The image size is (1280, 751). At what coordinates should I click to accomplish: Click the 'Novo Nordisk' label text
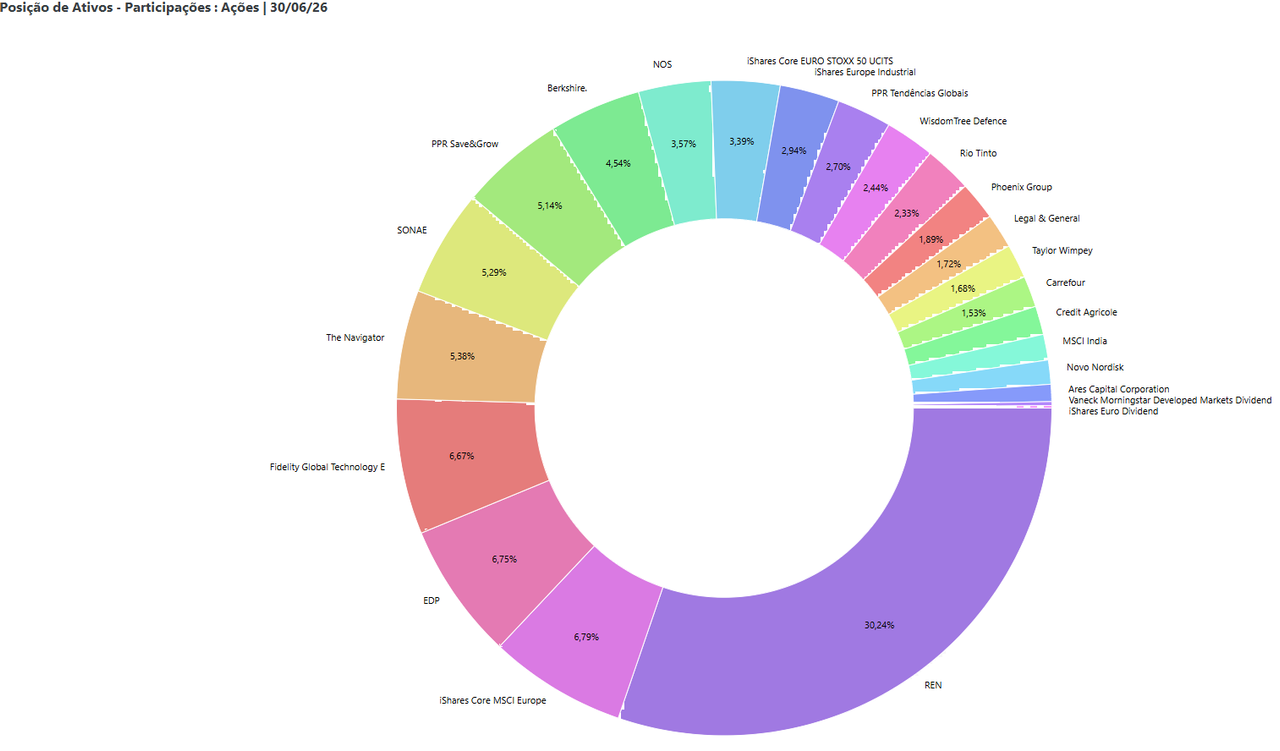(x=1095, y=367)
